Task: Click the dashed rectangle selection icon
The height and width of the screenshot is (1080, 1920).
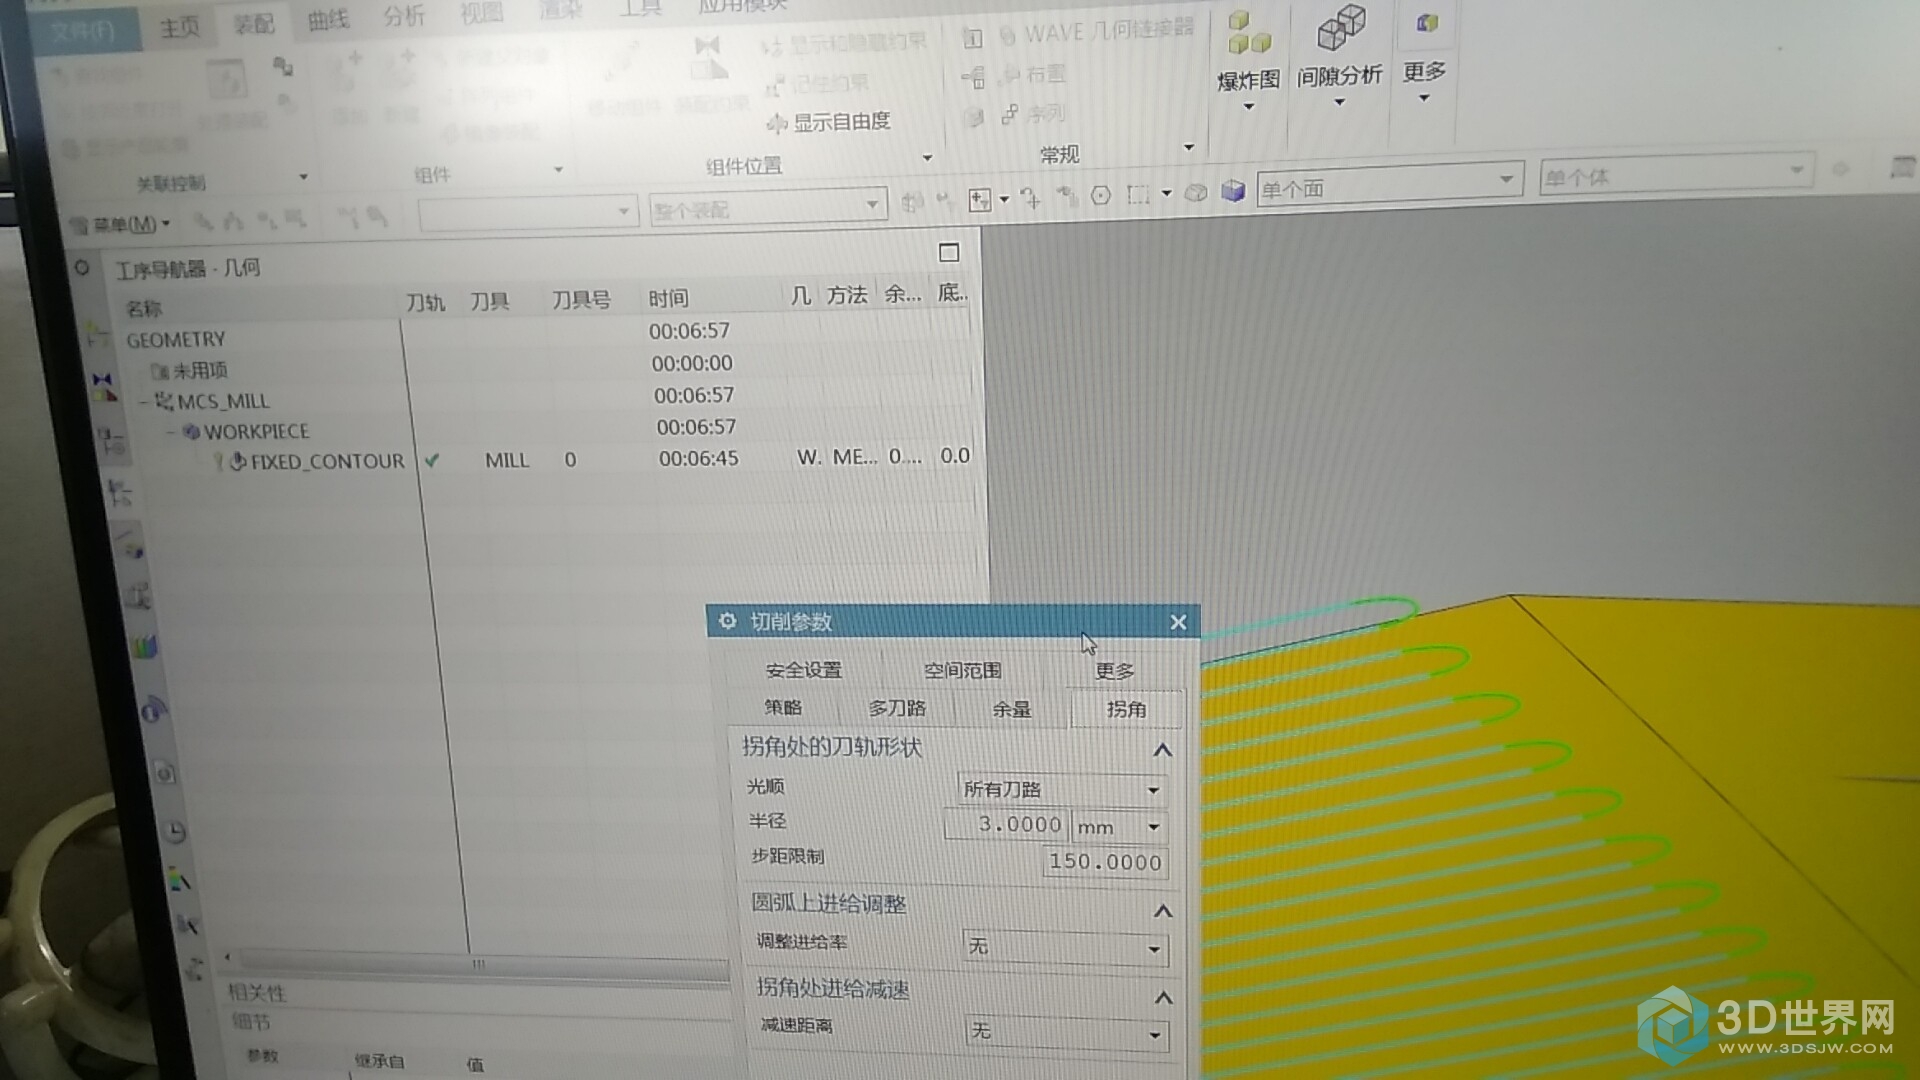Action: [x=1138, y=195]
